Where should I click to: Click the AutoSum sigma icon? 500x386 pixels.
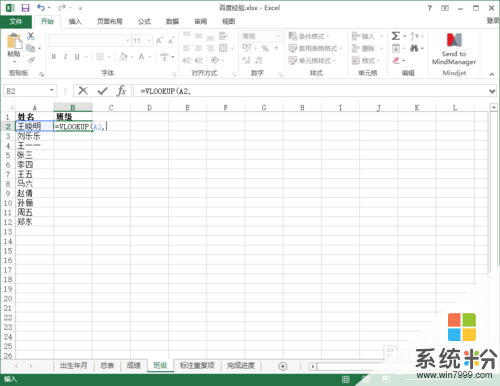coord(396,36)
